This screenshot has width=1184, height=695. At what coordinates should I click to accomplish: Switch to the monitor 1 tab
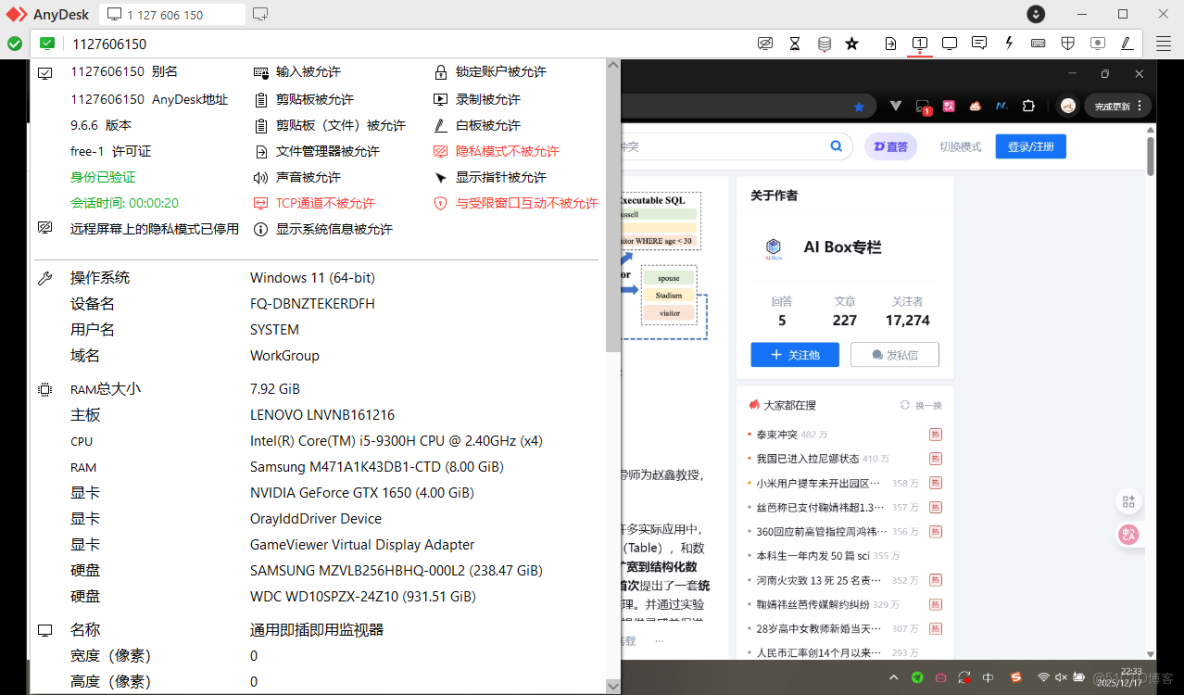point(919,43)
